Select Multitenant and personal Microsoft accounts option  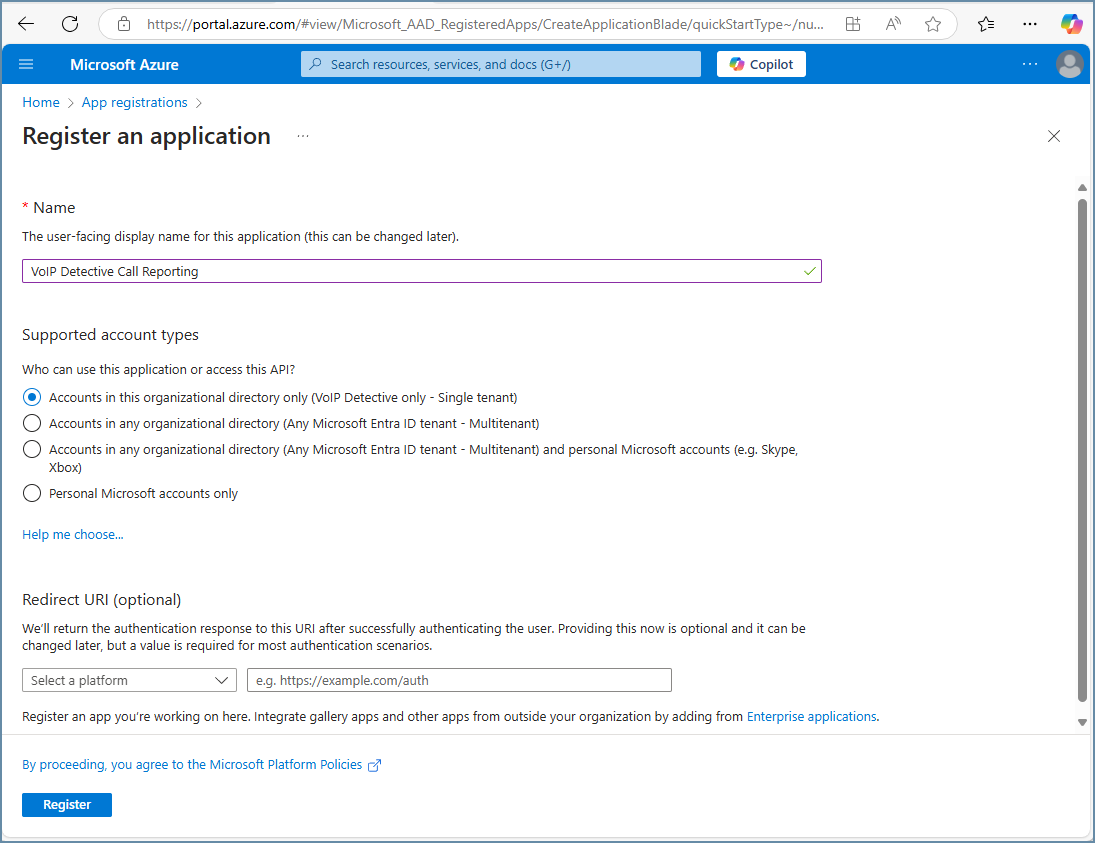pos(32,449)
